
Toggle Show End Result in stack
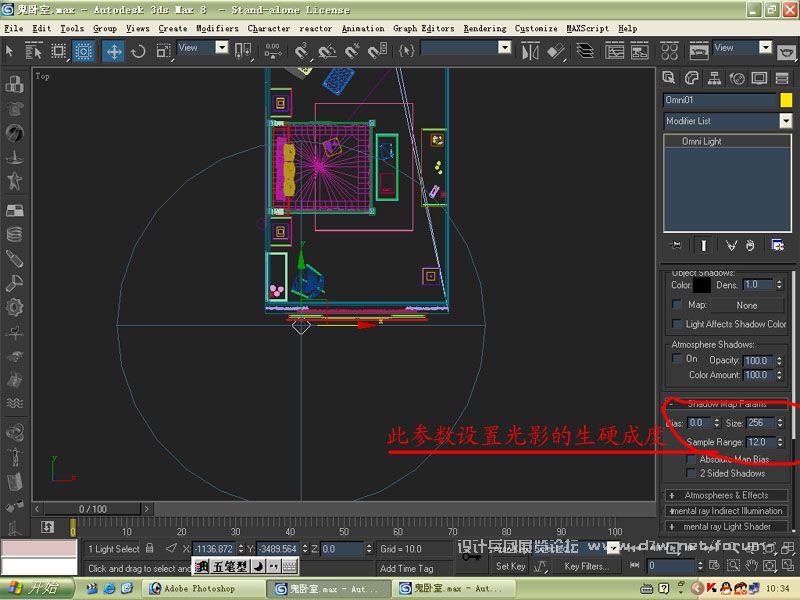point(704,245)
